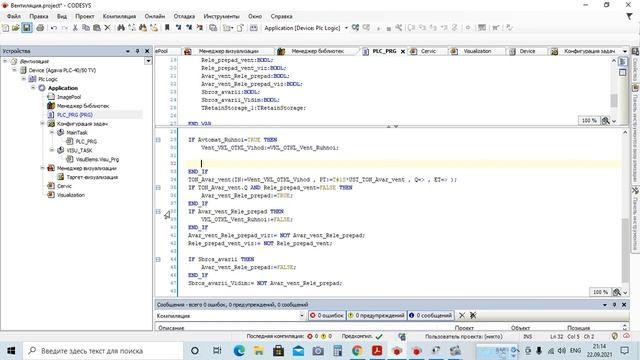Collapse the Application tree node
Screen dimensions: 640x360
(x=33, y=88)
